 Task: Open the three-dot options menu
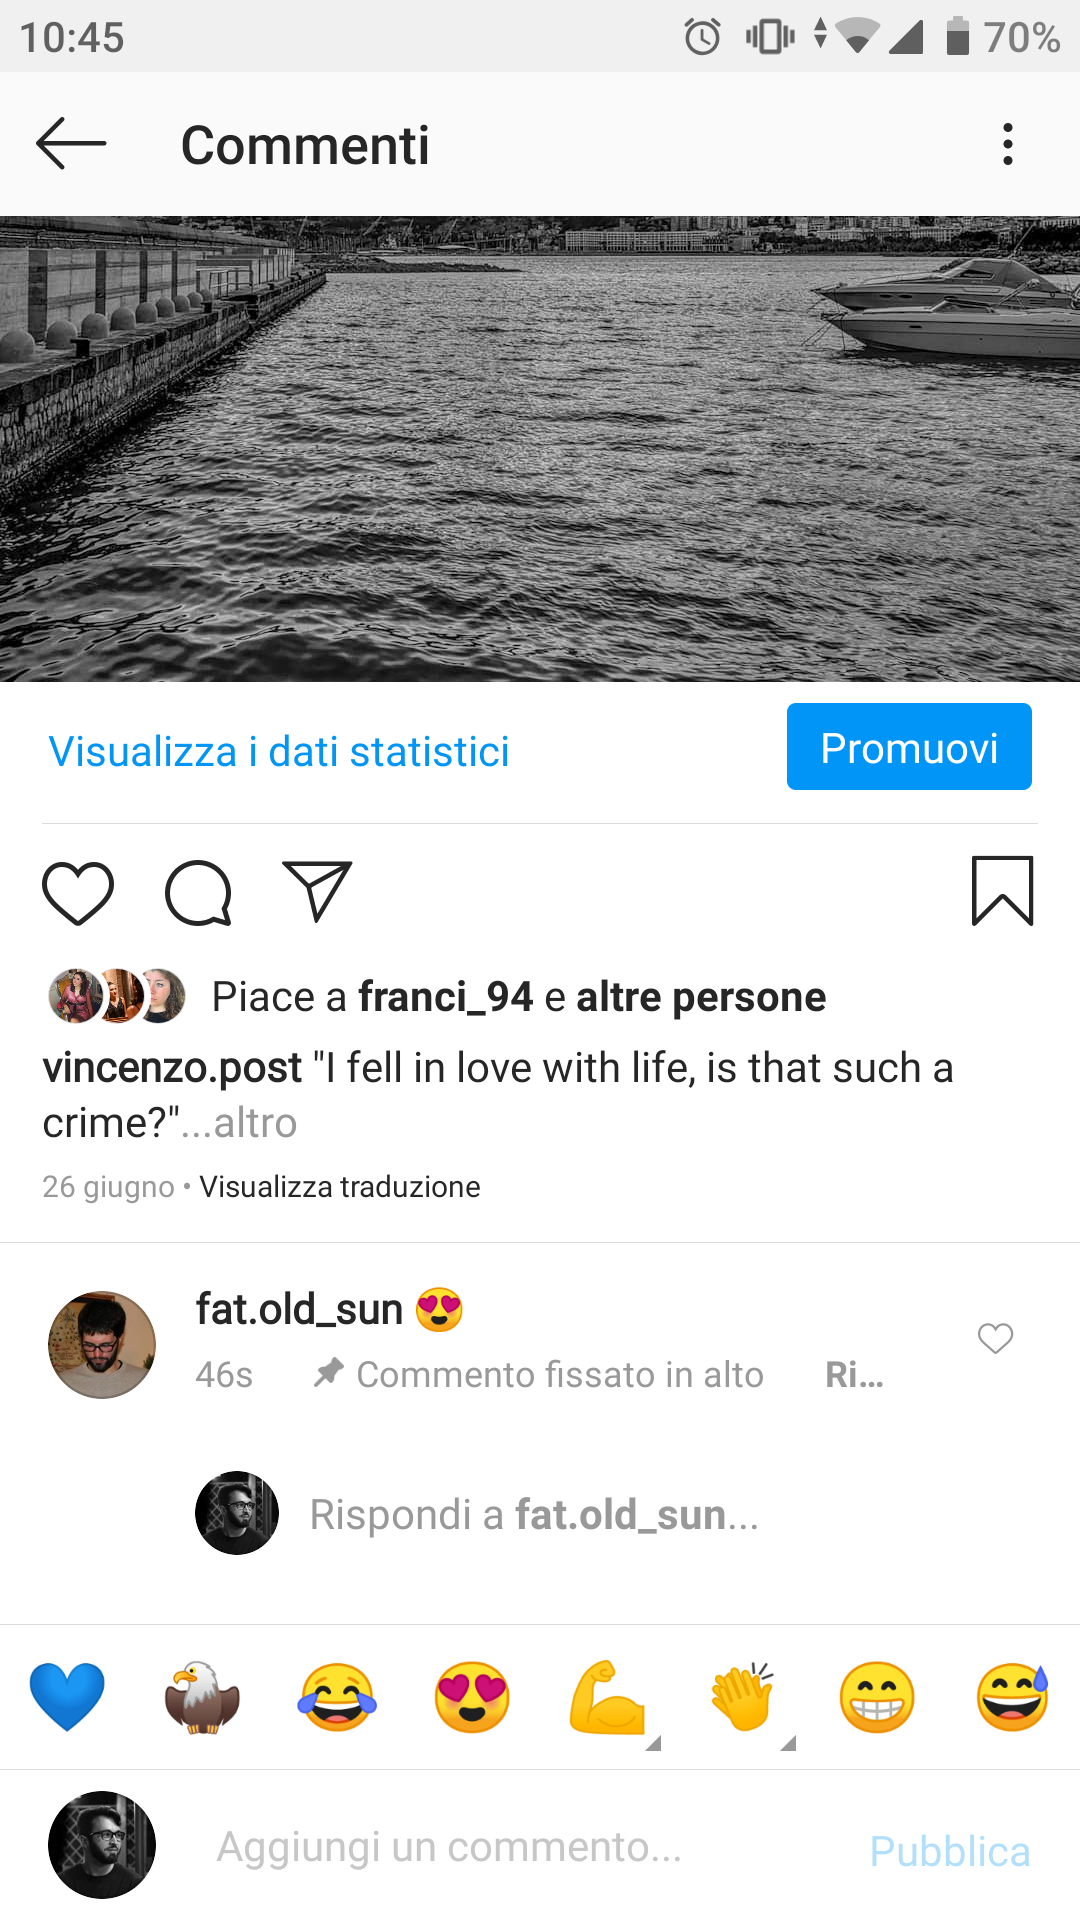pos(1007,145)
